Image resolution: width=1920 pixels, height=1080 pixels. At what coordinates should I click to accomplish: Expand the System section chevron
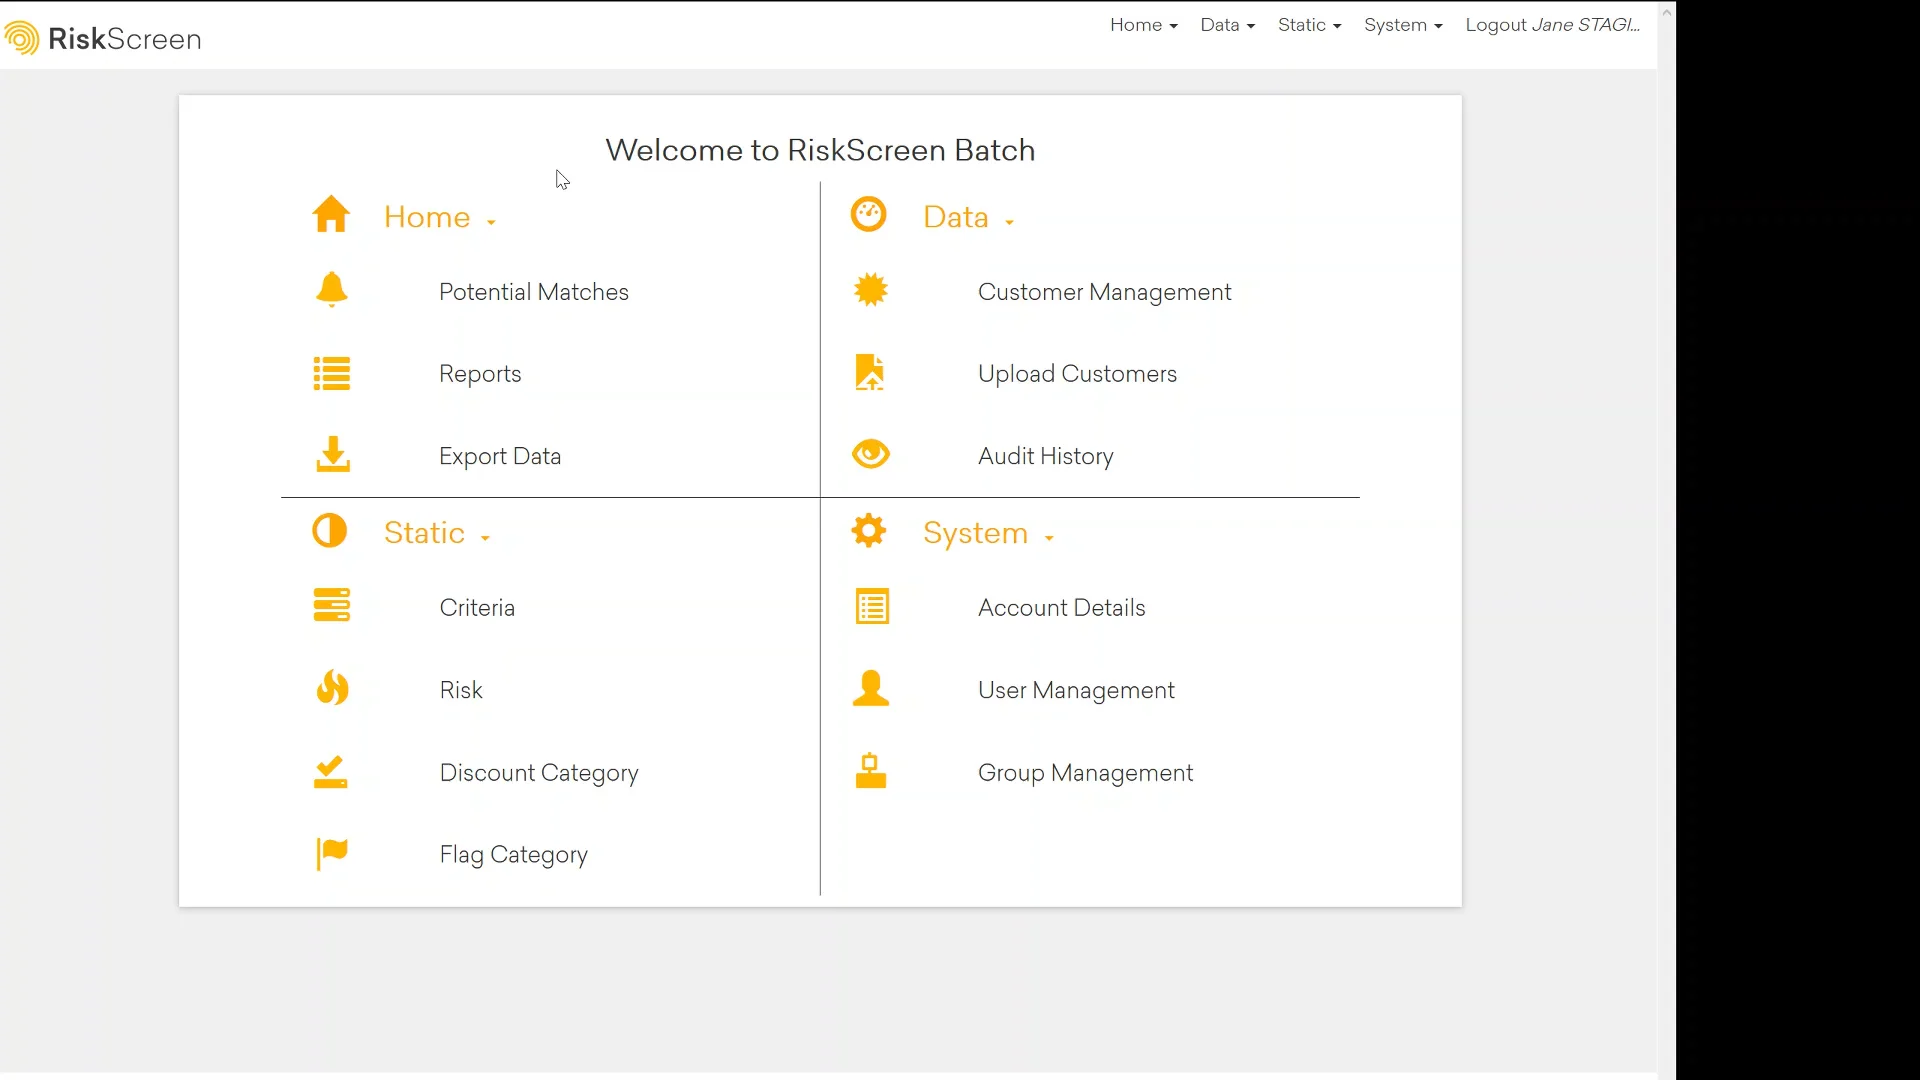pos(1050,536)
